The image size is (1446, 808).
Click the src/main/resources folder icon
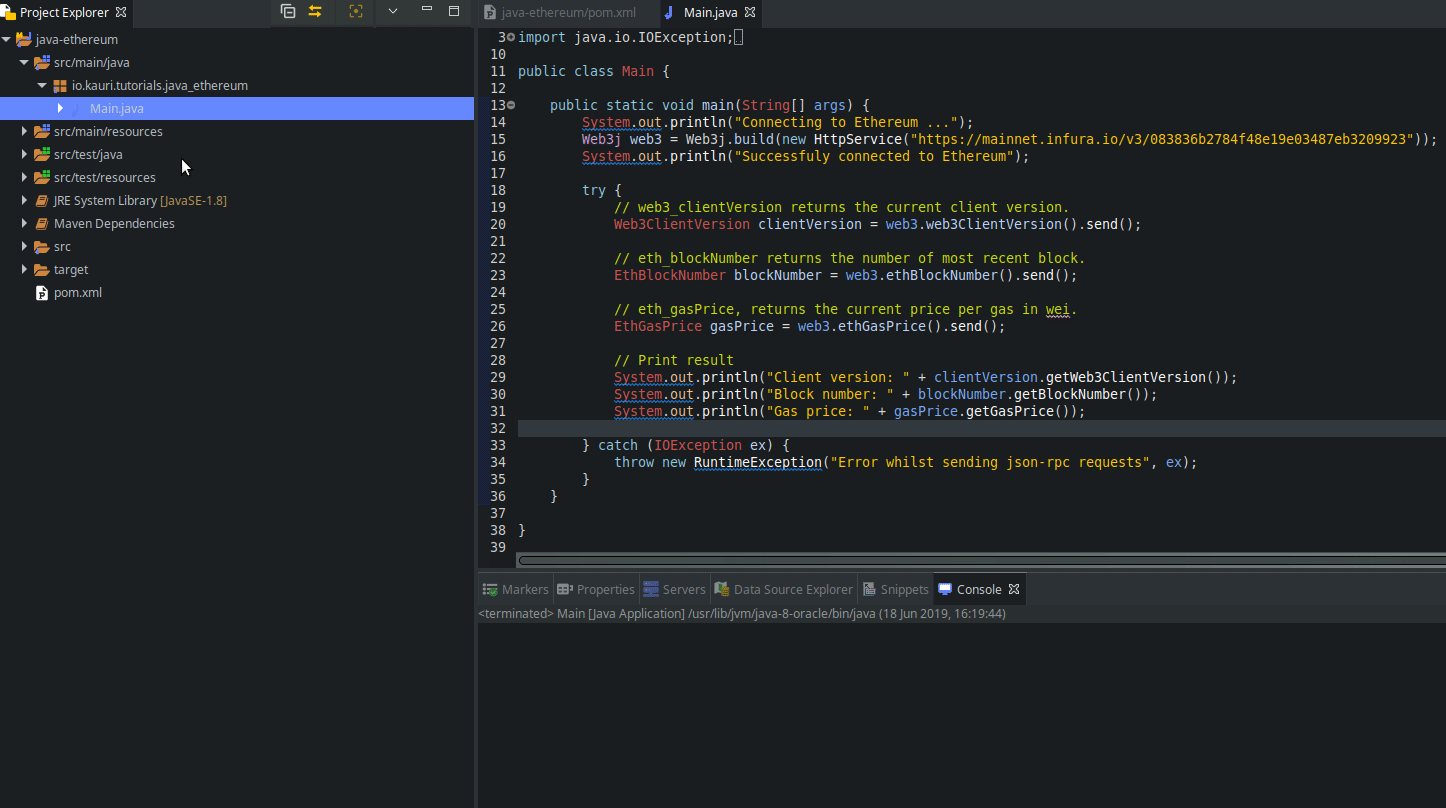42,132
